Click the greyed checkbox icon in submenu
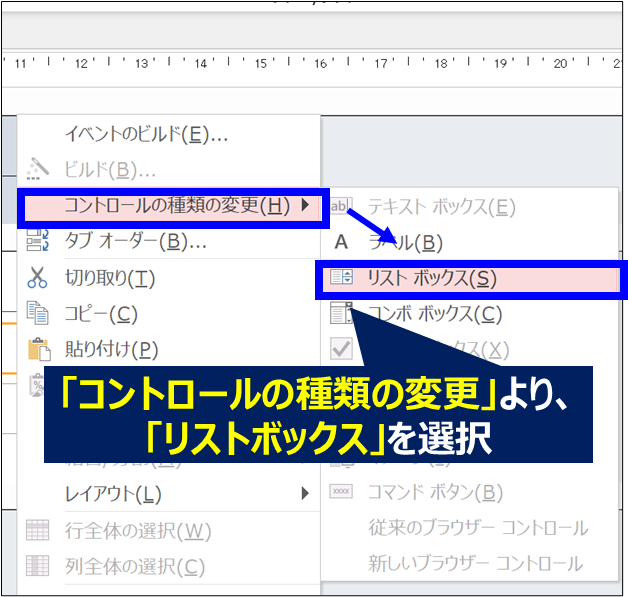The width and height of the screenshot is (628, 597). tap(341, 350)
